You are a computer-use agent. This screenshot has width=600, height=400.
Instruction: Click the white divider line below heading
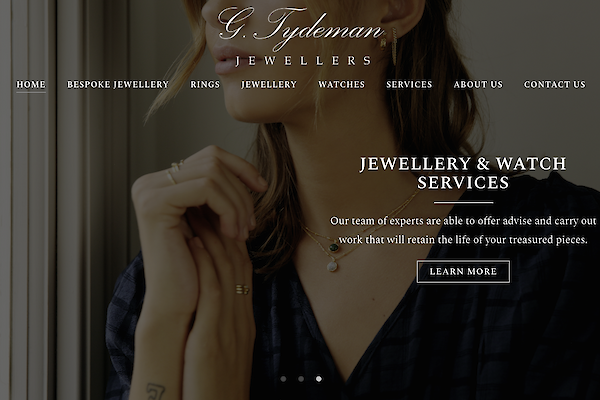pos(463,202)
